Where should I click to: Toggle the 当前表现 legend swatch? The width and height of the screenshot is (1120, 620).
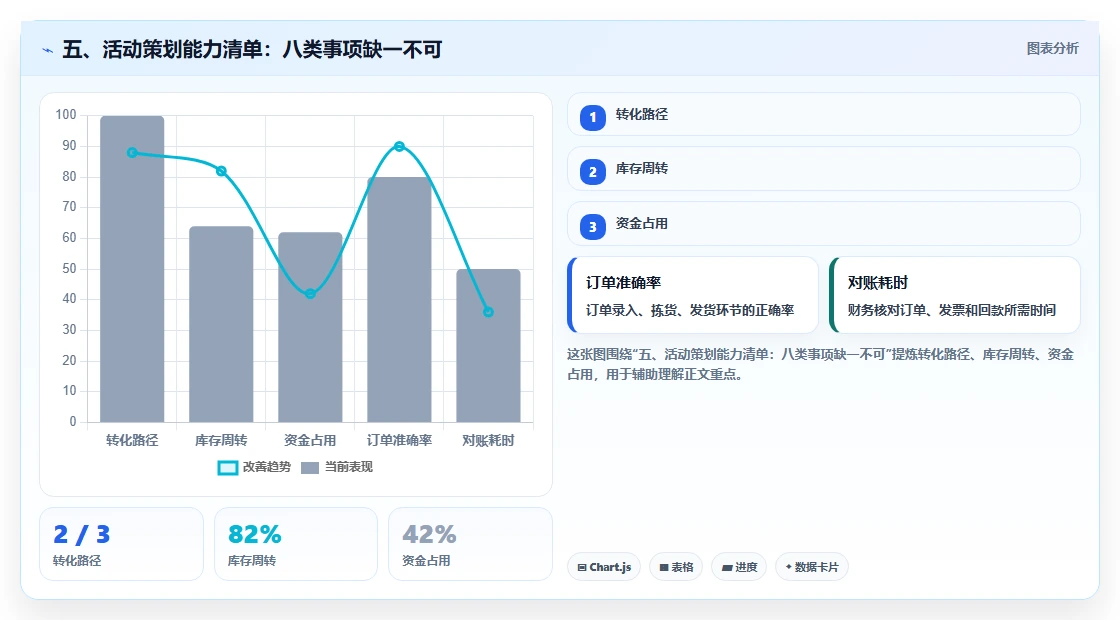(310, 468)
